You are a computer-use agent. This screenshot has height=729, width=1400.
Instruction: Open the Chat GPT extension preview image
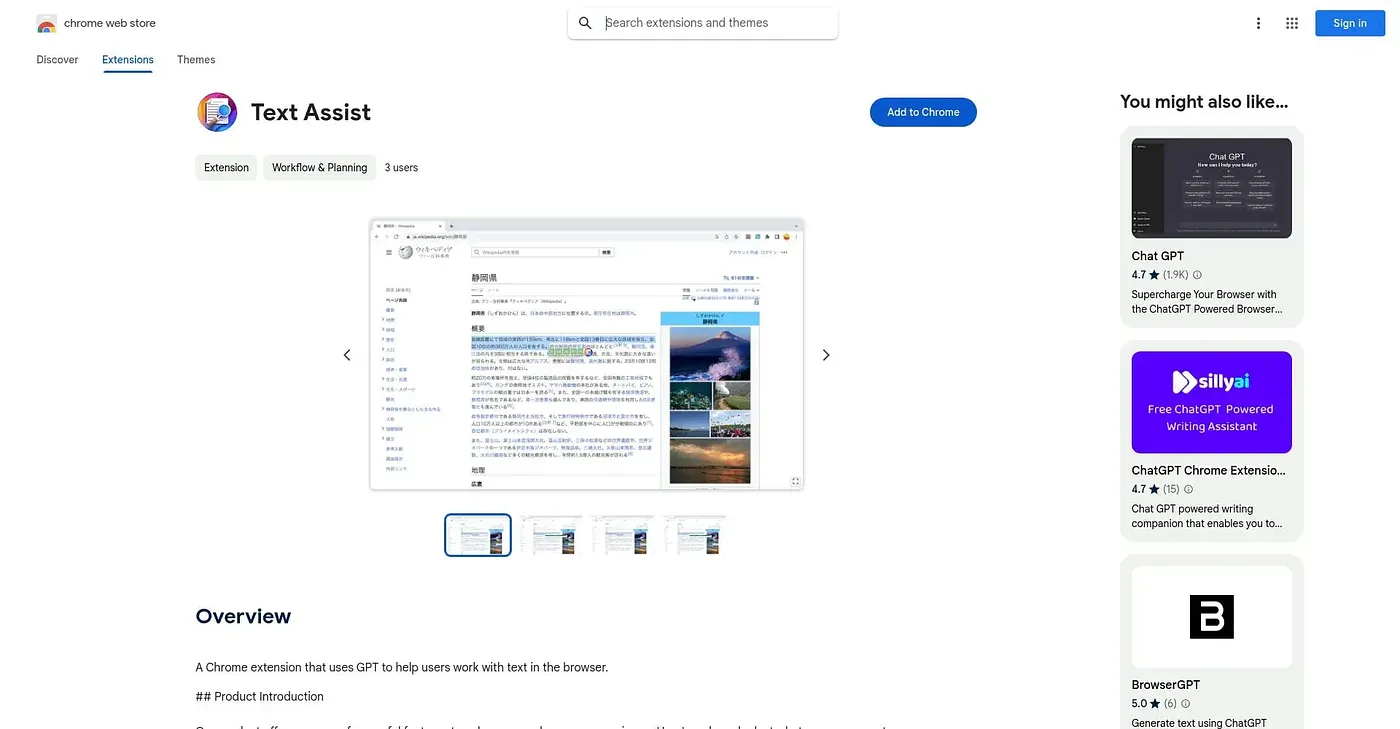(1212, 188)
